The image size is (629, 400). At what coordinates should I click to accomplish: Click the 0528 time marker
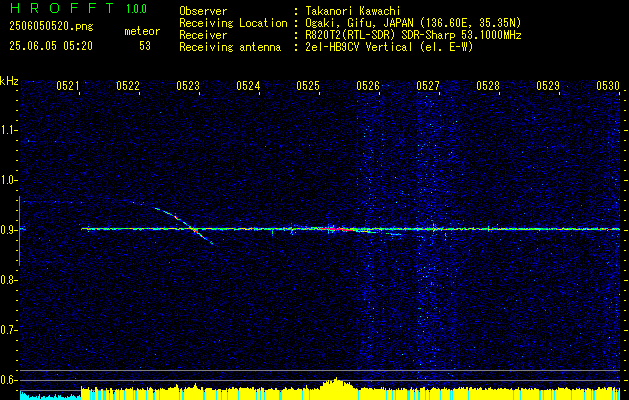(488, 85)
